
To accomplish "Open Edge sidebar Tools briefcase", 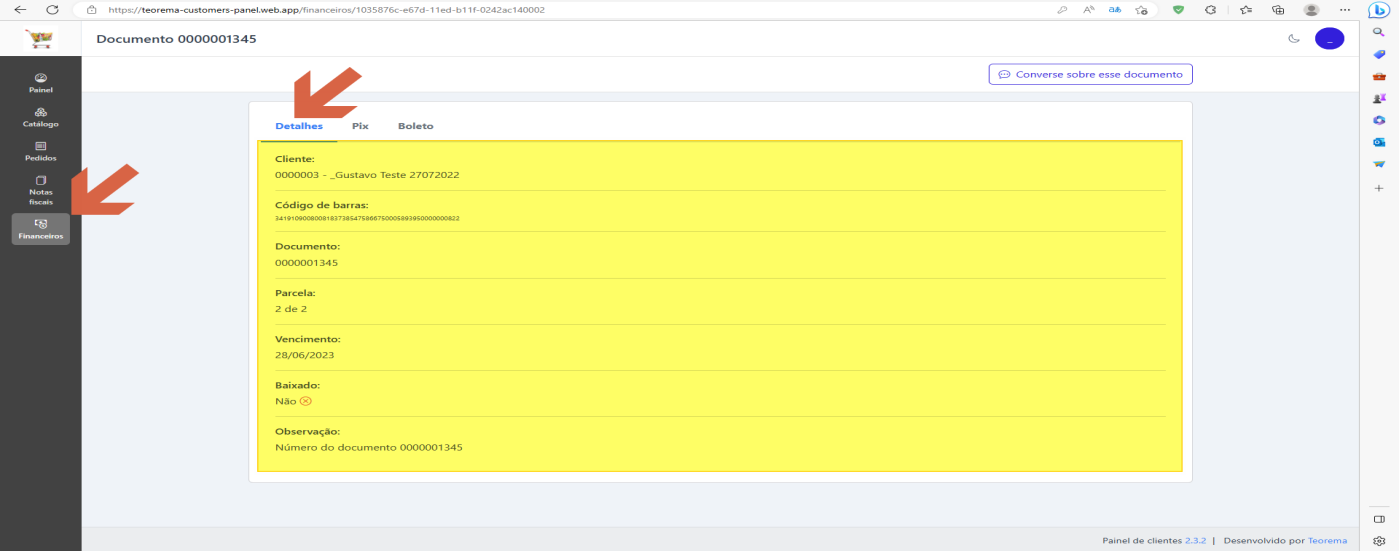I will pos(1379,76).
